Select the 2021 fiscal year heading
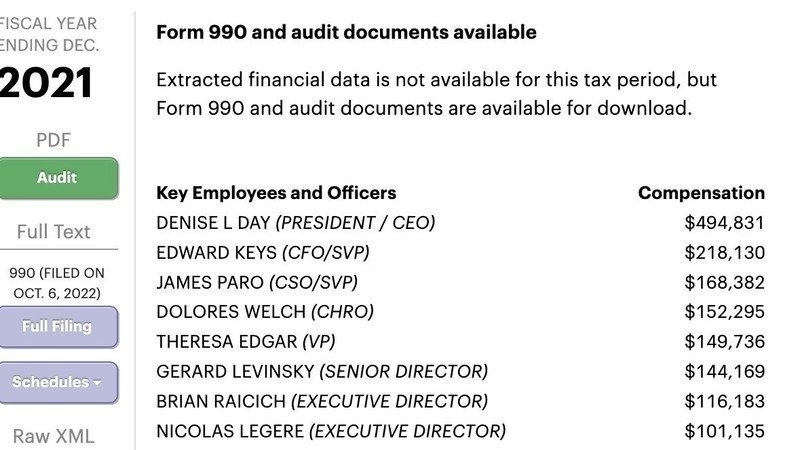 (x=47, y=83)
